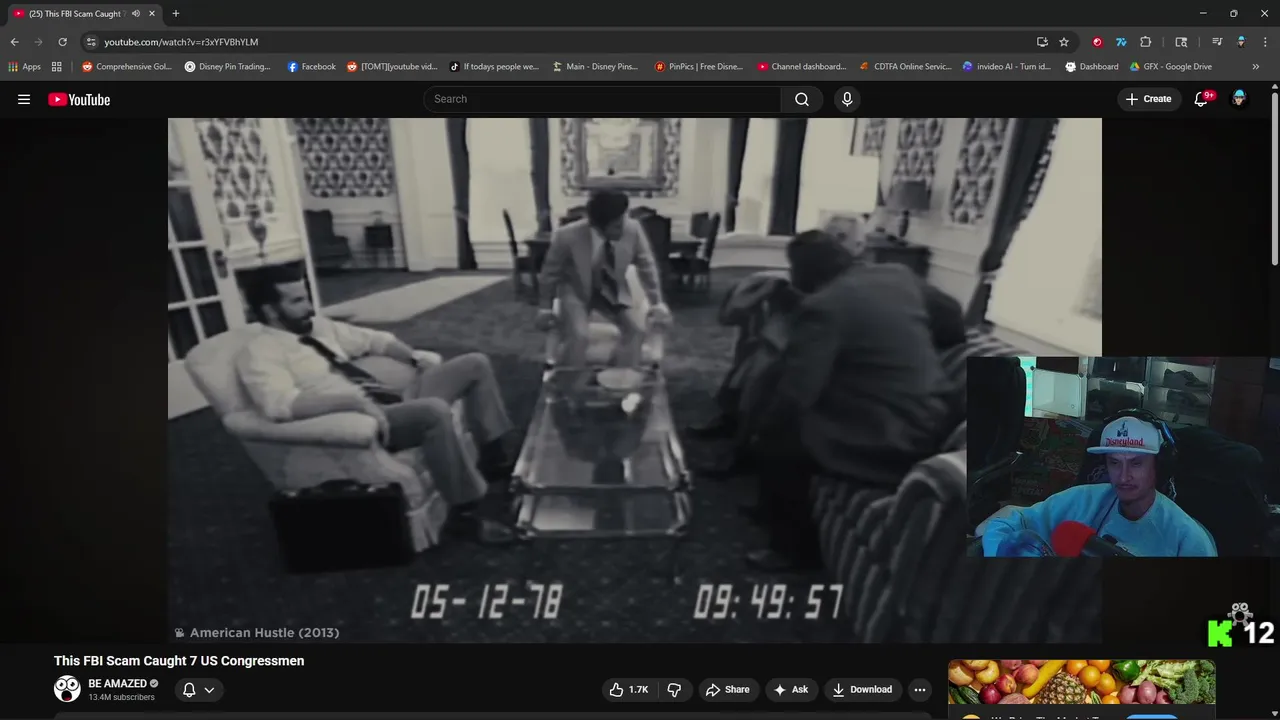Open media controls icon

[1217, 42]
